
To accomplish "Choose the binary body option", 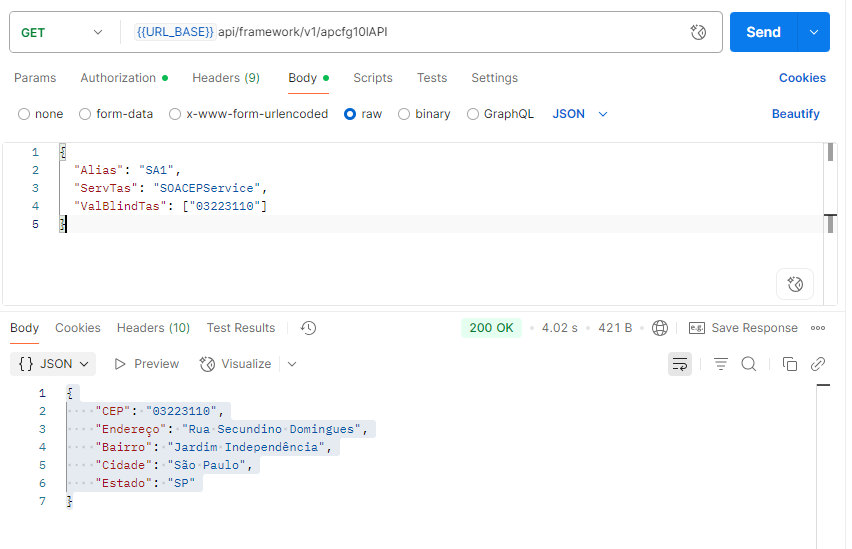I will tap(405, 114).
